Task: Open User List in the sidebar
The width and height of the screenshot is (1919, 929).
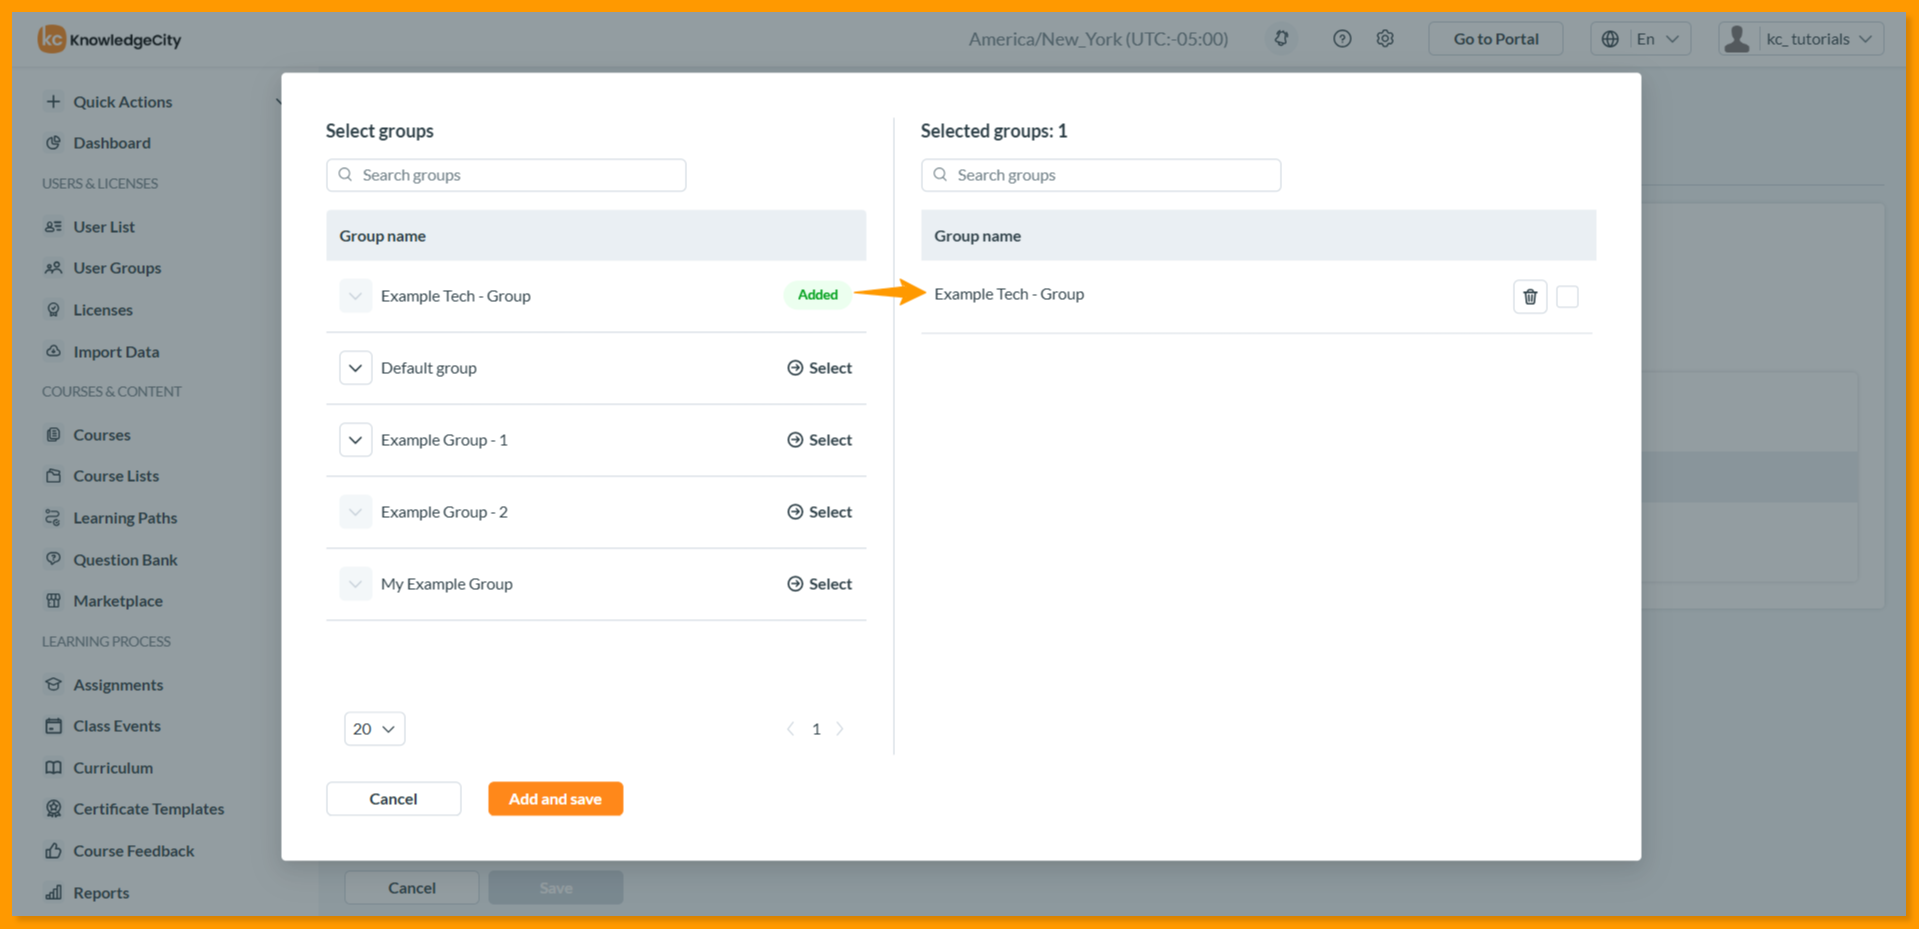Action: 103,227
